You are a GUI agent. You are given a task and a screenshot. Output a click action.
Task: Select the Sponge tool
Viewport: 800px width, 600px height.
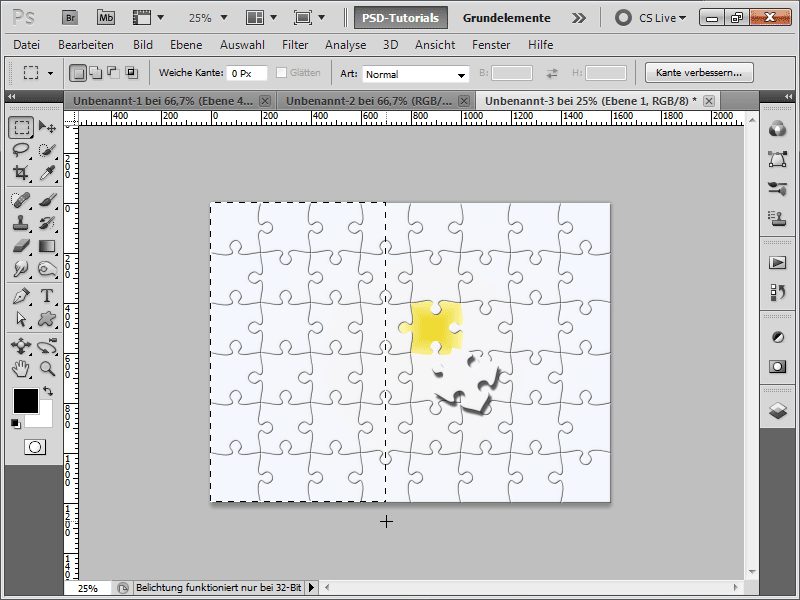tap(47, 268)
